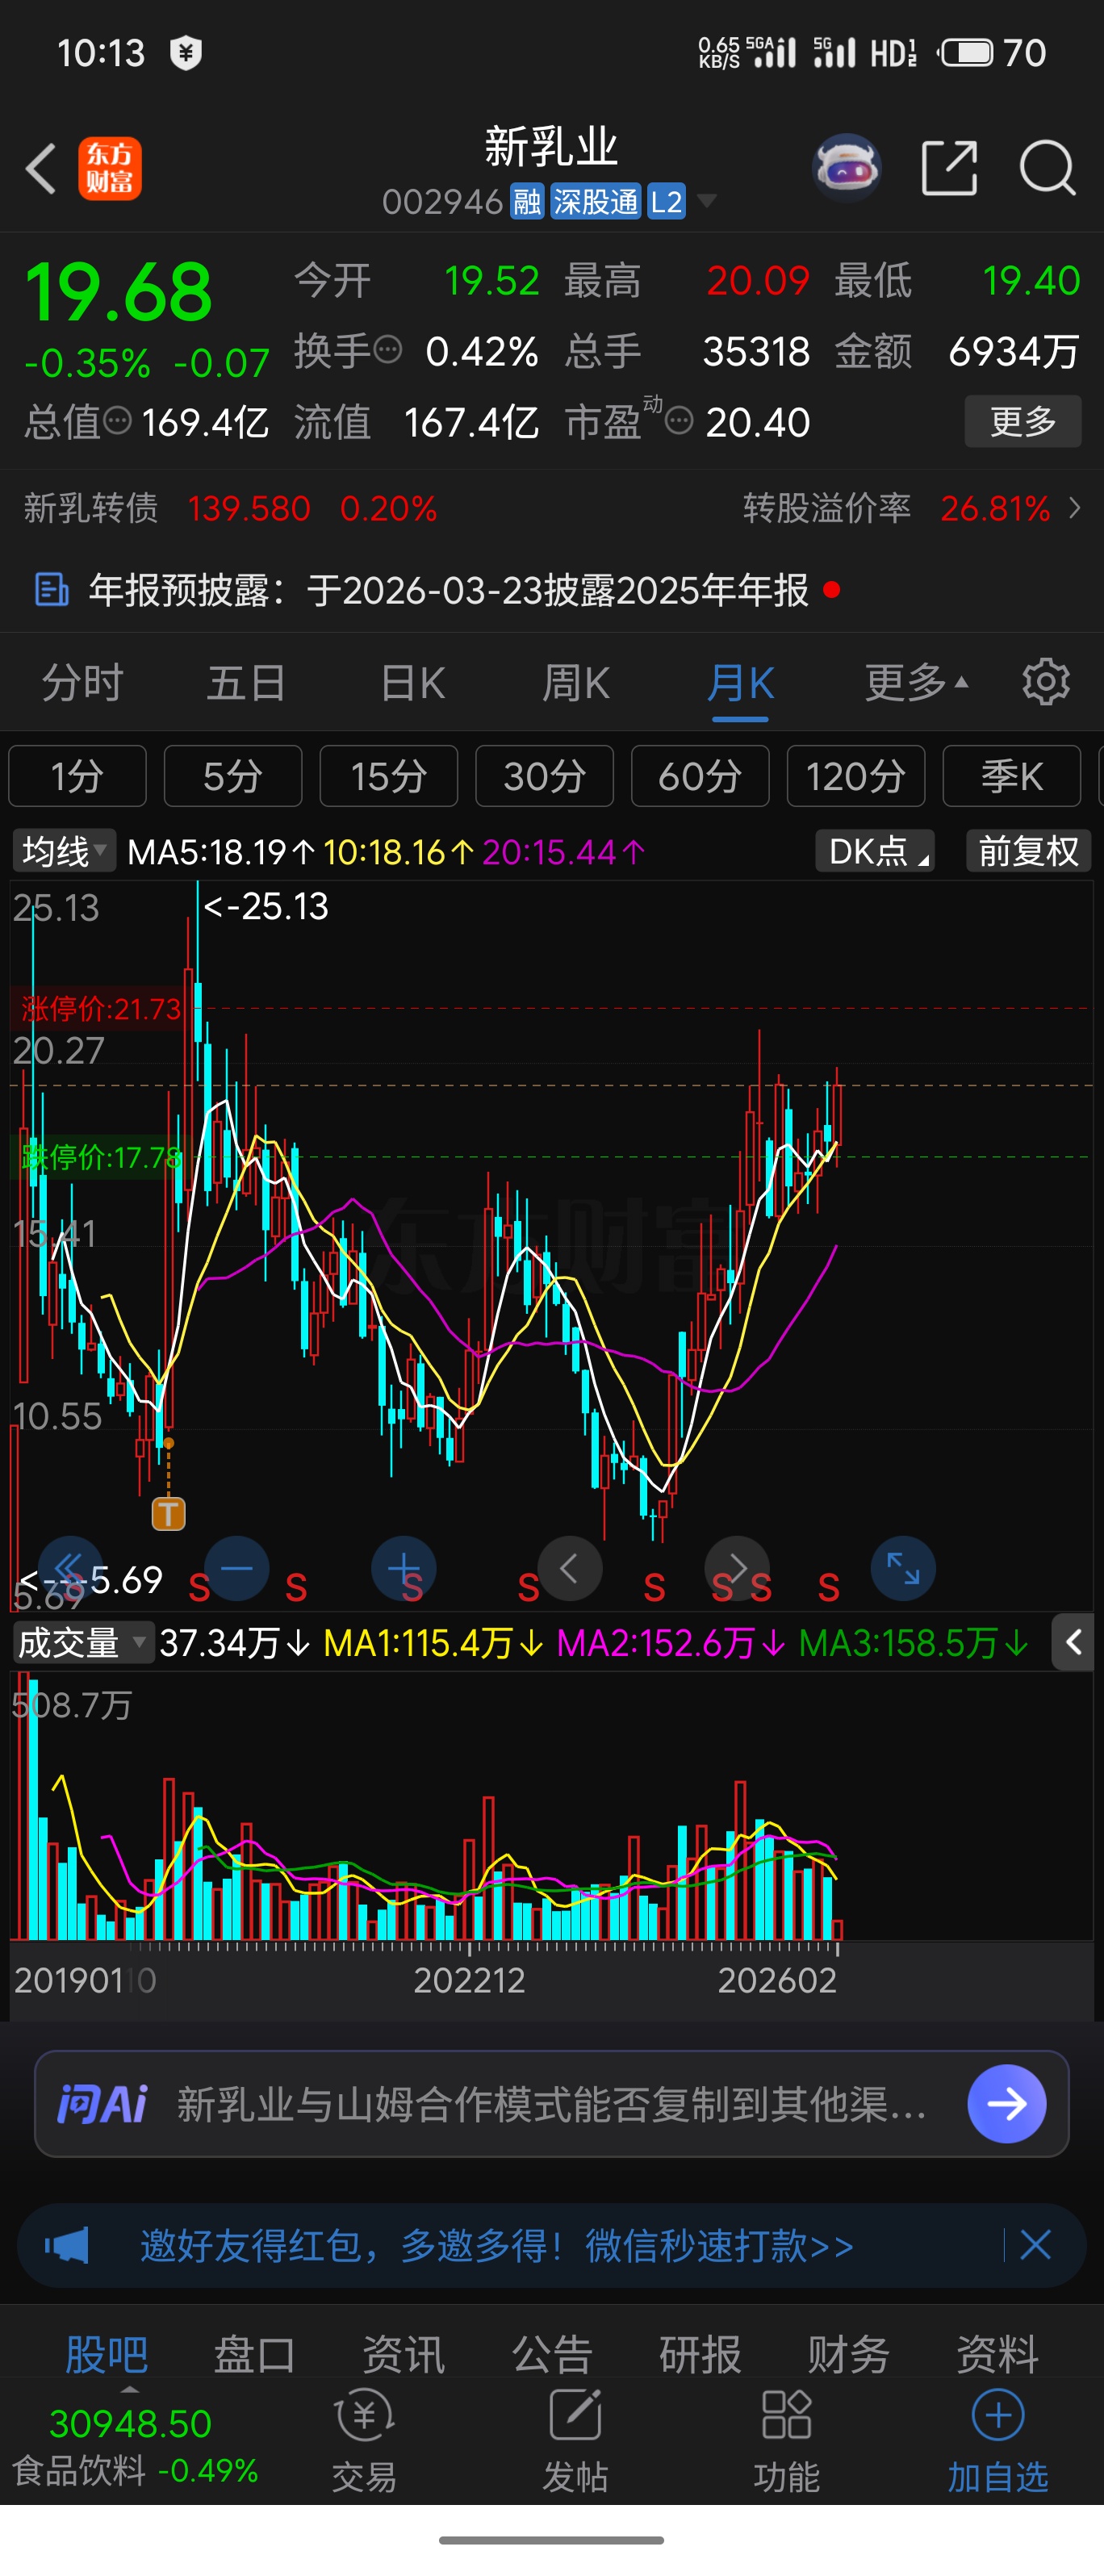
Task: Tap the 更多 quote details button
Action: 1023,421
